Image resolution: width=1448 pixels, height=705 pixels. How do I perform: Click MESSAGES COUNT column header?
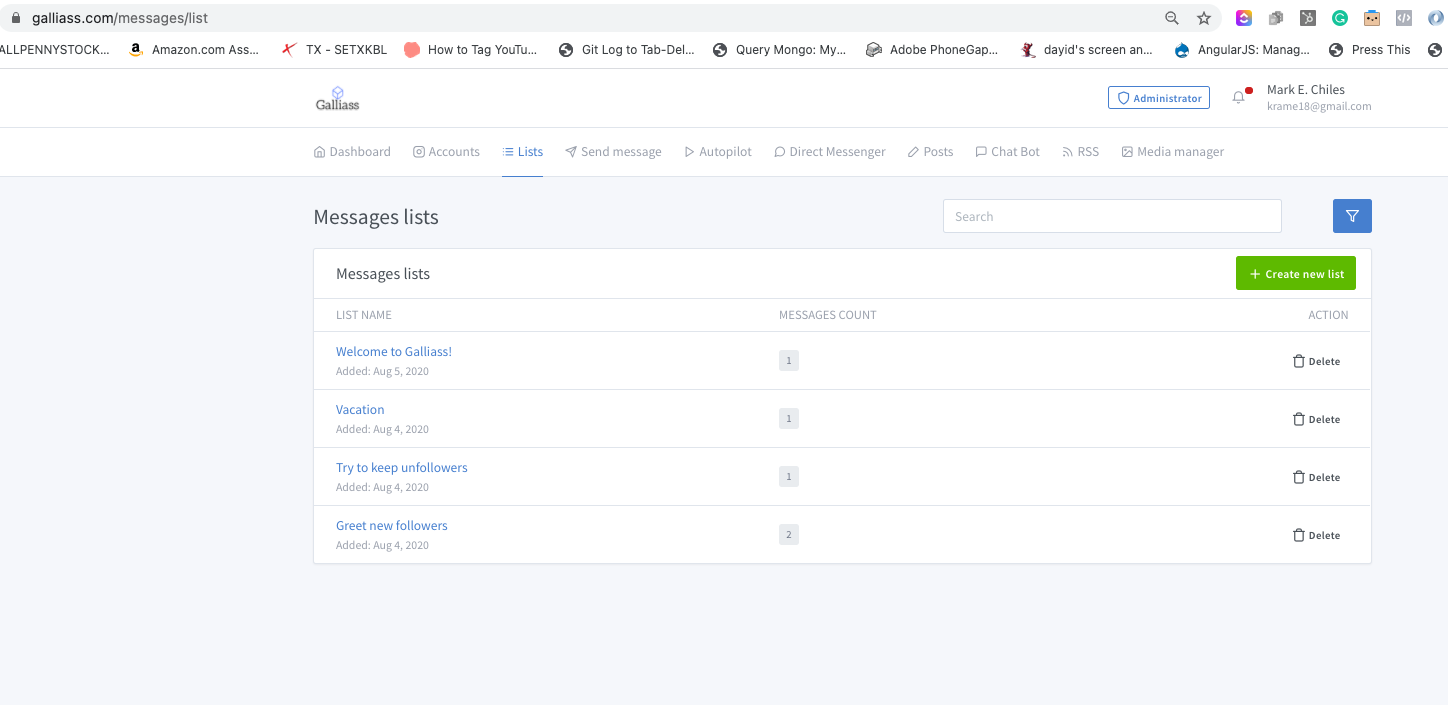pyautogui.click(x=827, y=315)
